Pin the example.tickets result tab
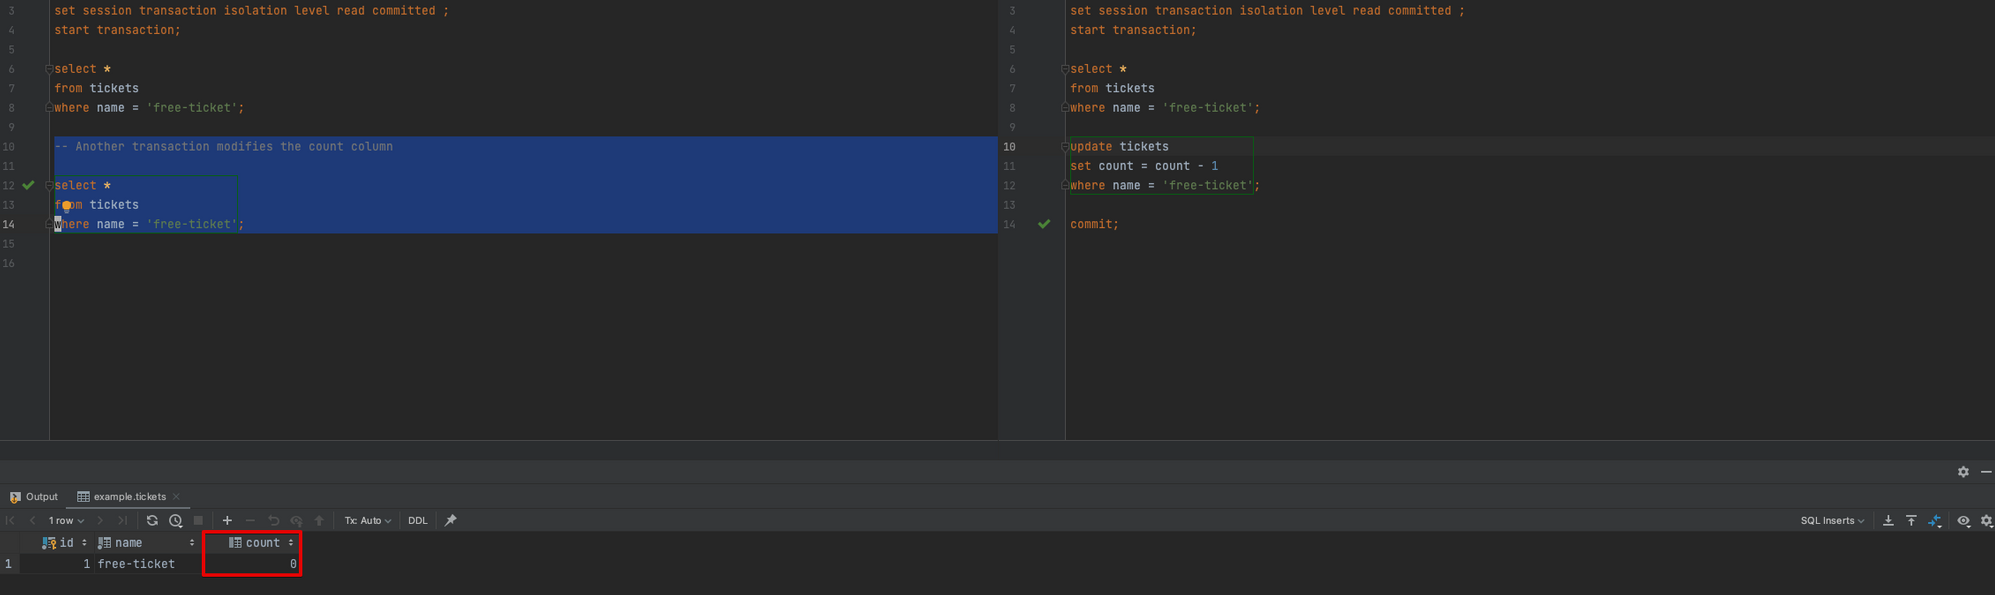 click(451, 520)
